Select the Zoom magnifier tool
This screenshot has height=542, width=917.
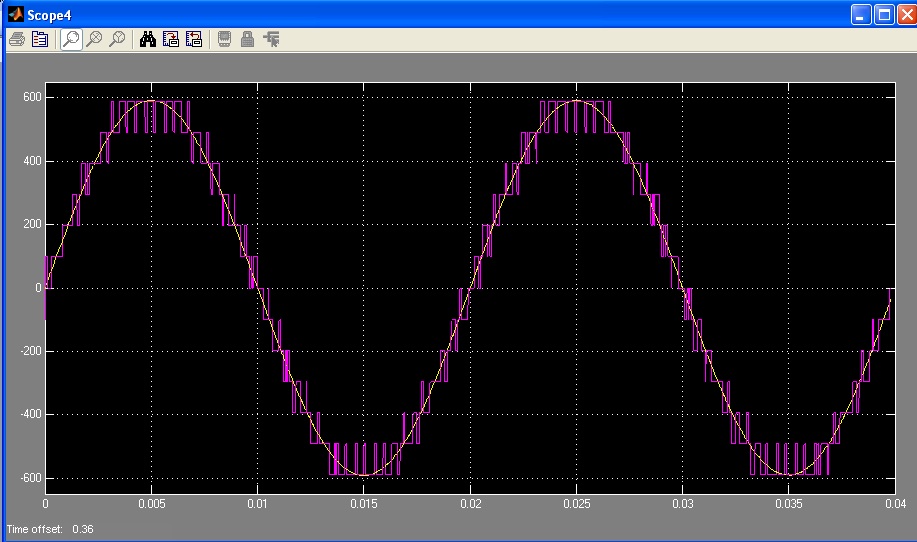71,39
